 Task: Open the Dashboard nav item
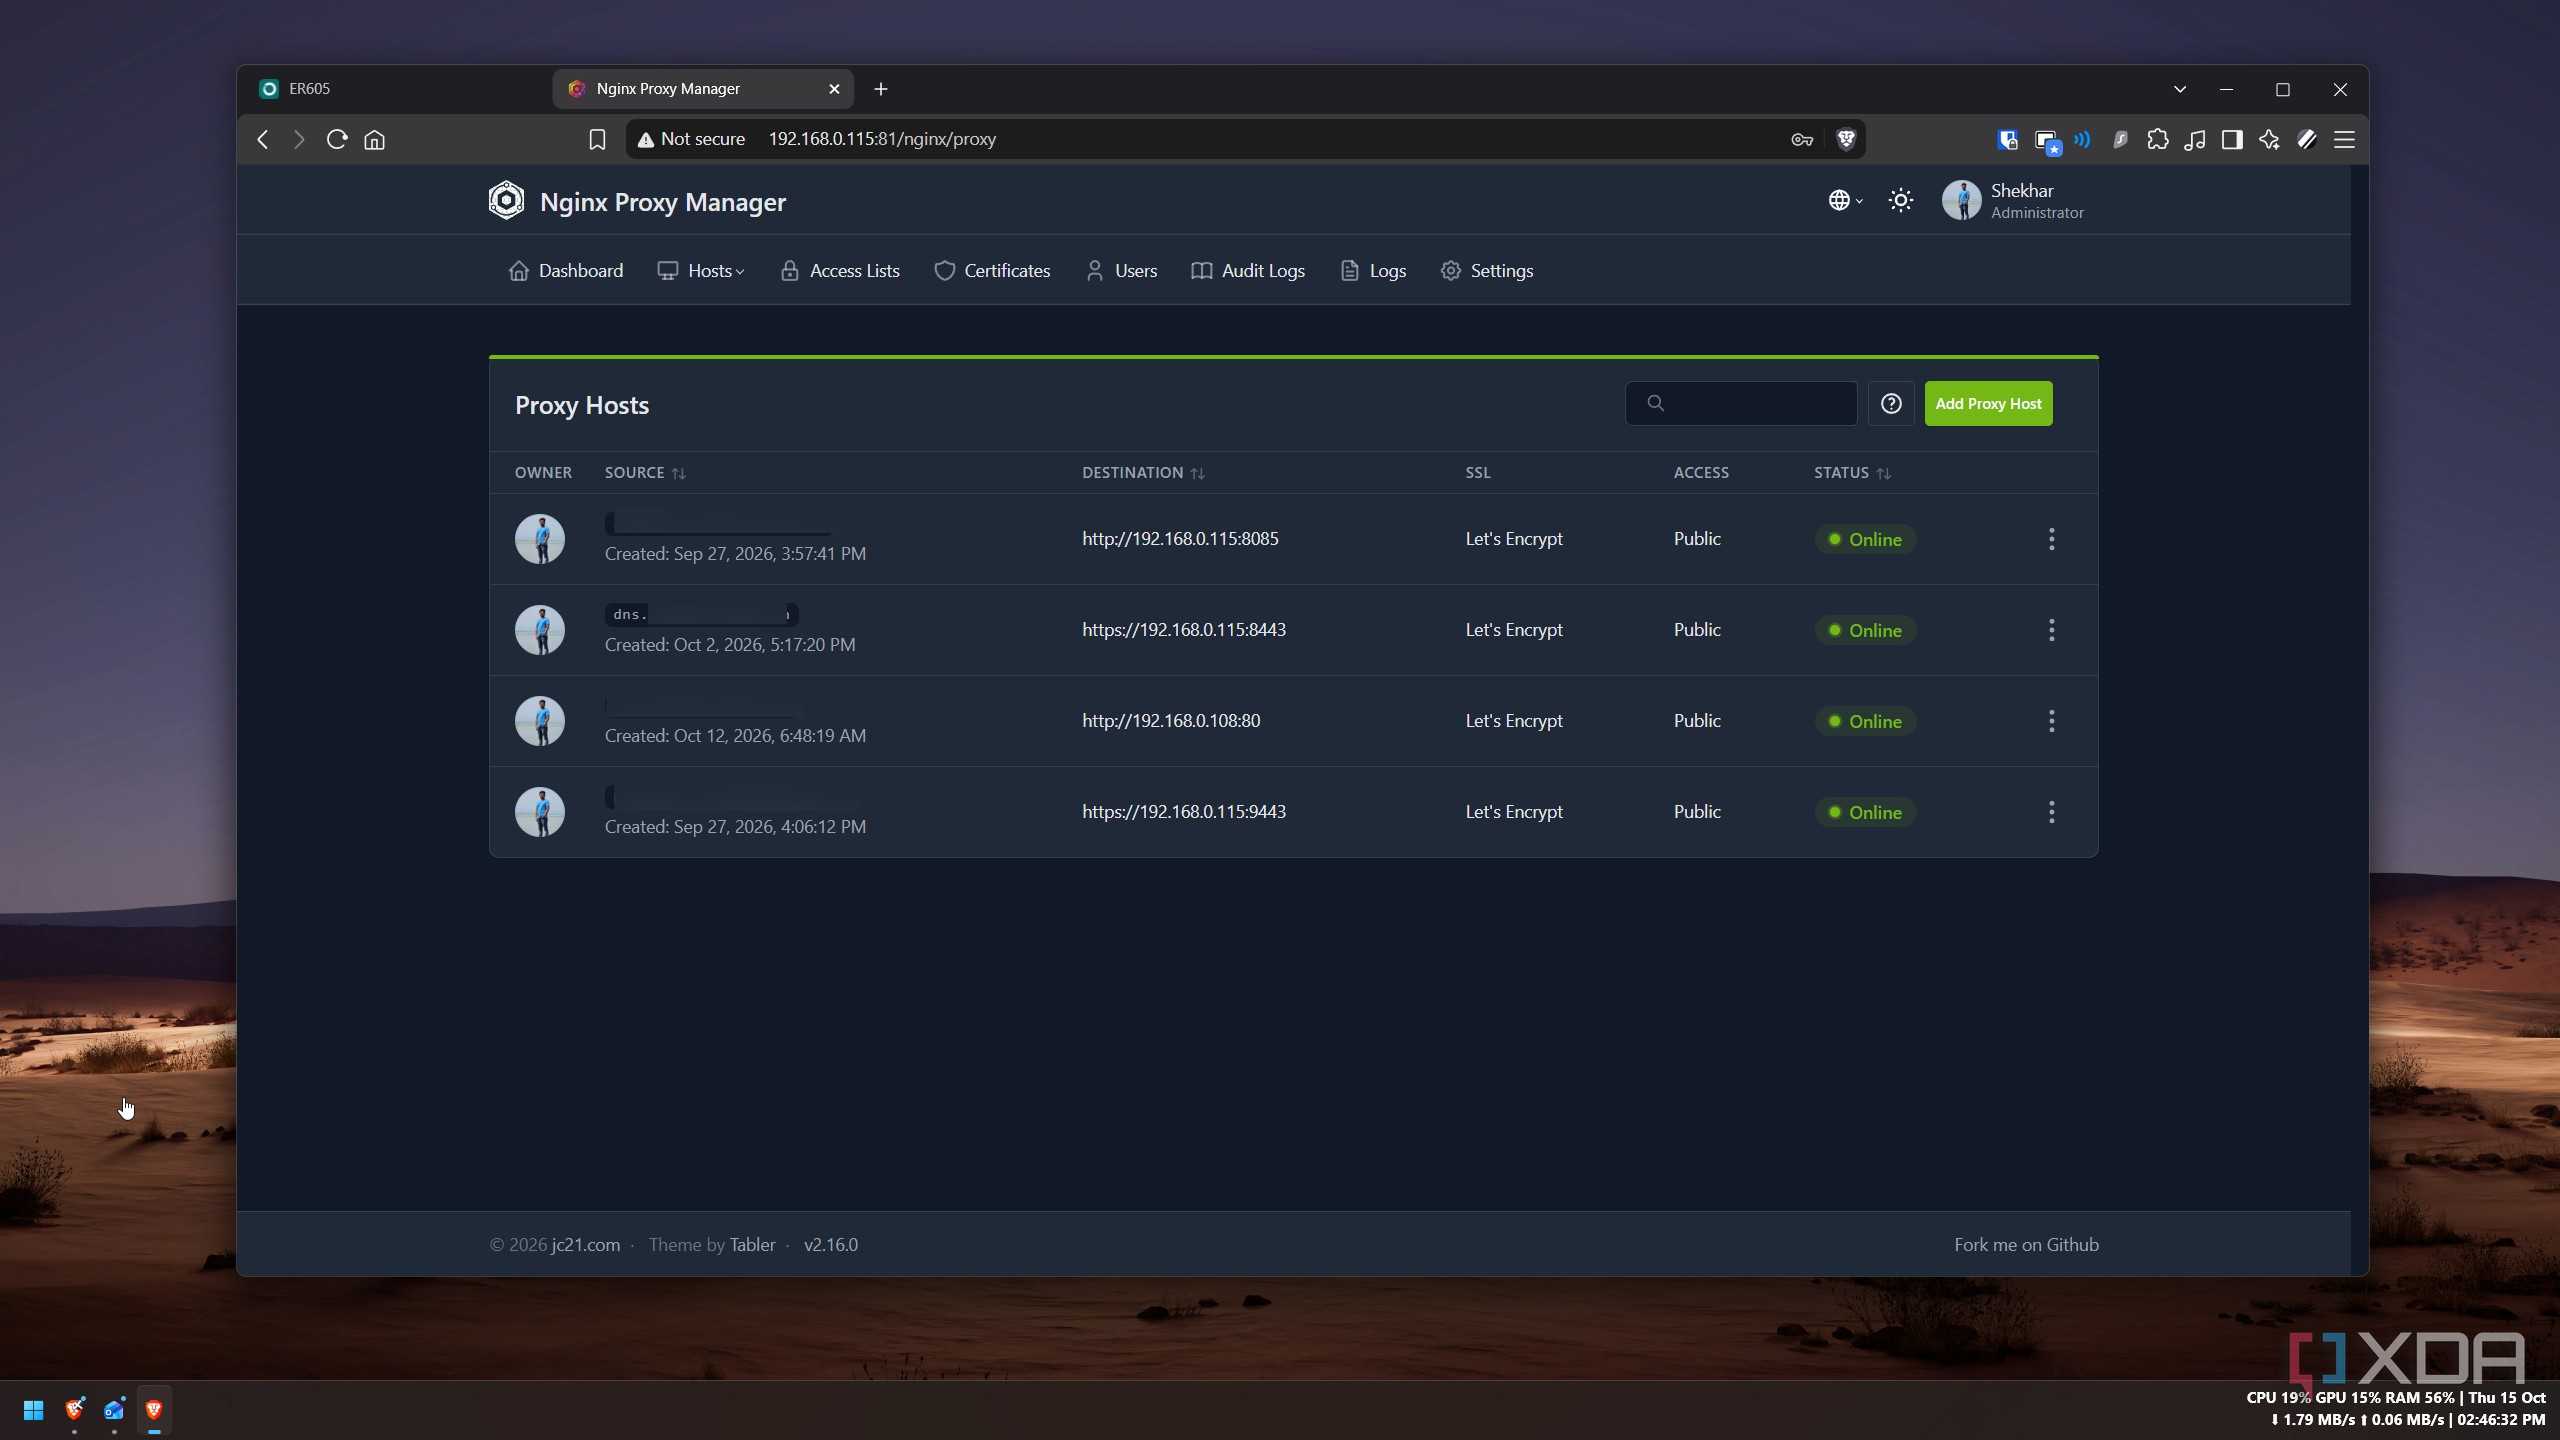[566, 271]
